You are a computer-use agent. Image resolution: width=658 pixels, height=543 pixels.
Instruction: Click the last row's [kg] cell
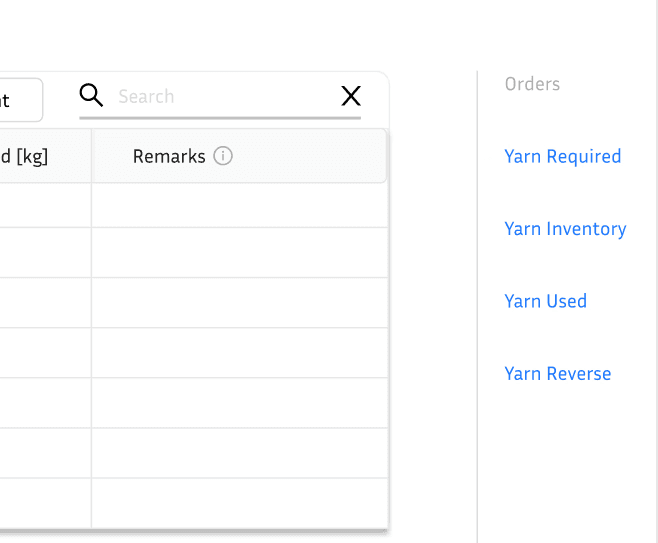coord(45,503)
